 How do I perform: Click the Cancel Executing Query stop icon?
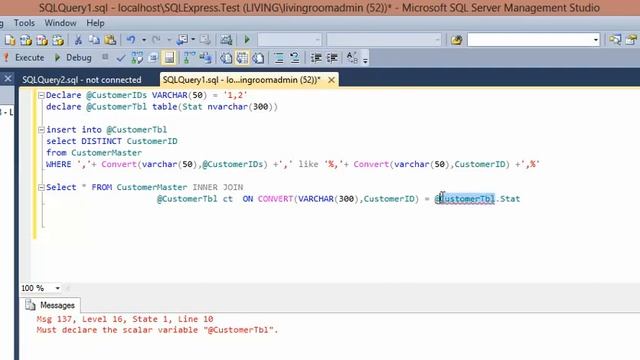pyautogui.click(x=105, y=58)
